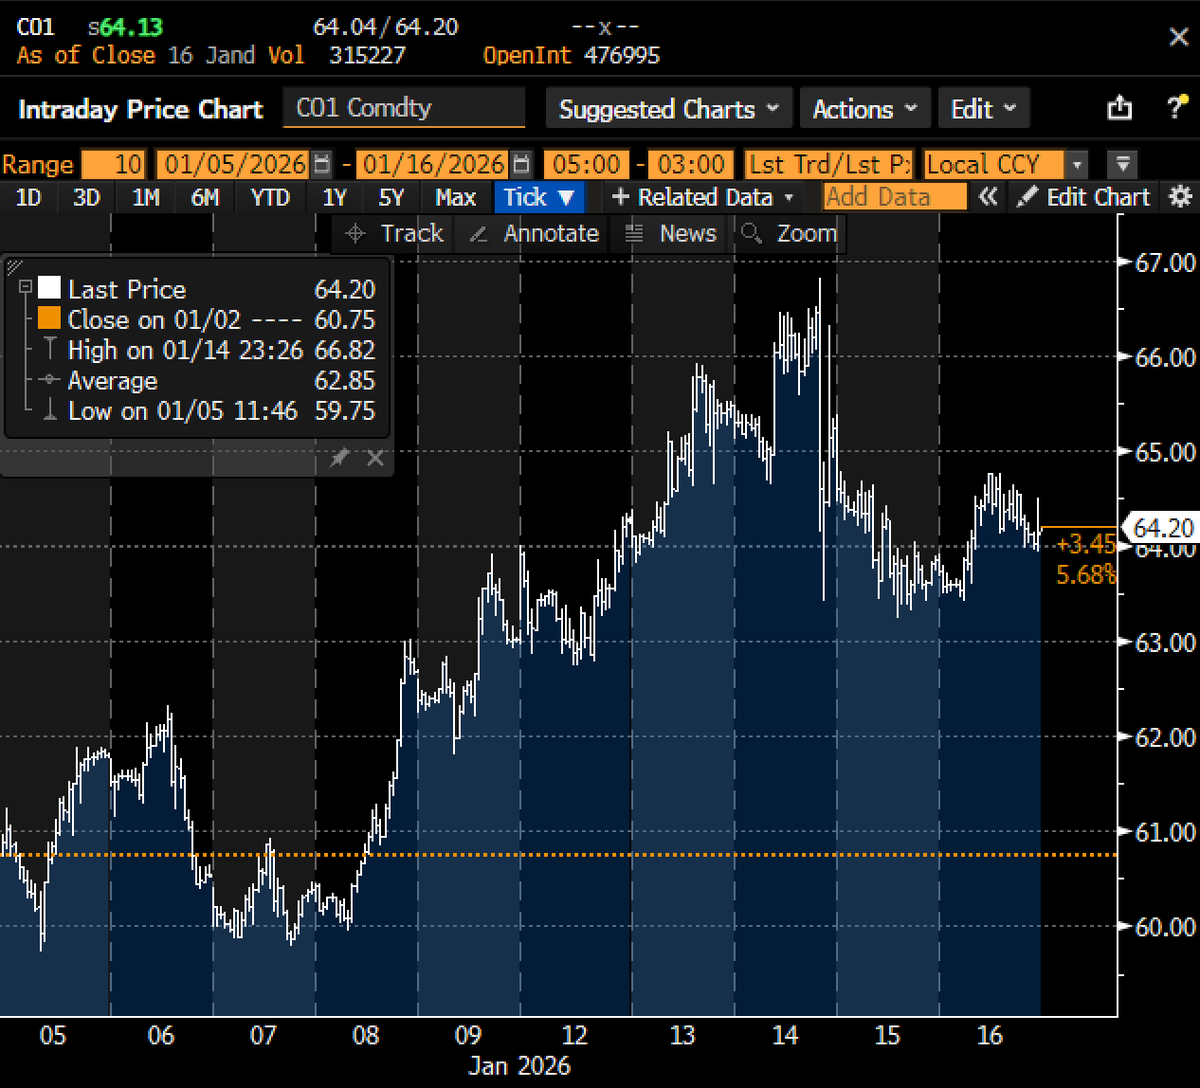
Task: Select the 1M range tab
Action: point(146,197)
